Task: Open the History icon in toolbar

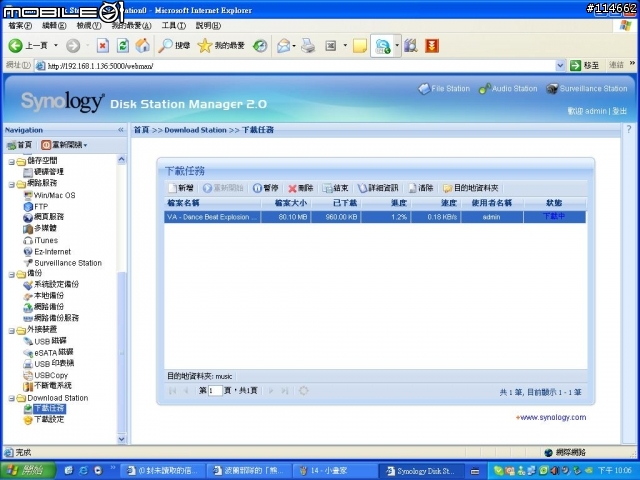Action: 260,46
